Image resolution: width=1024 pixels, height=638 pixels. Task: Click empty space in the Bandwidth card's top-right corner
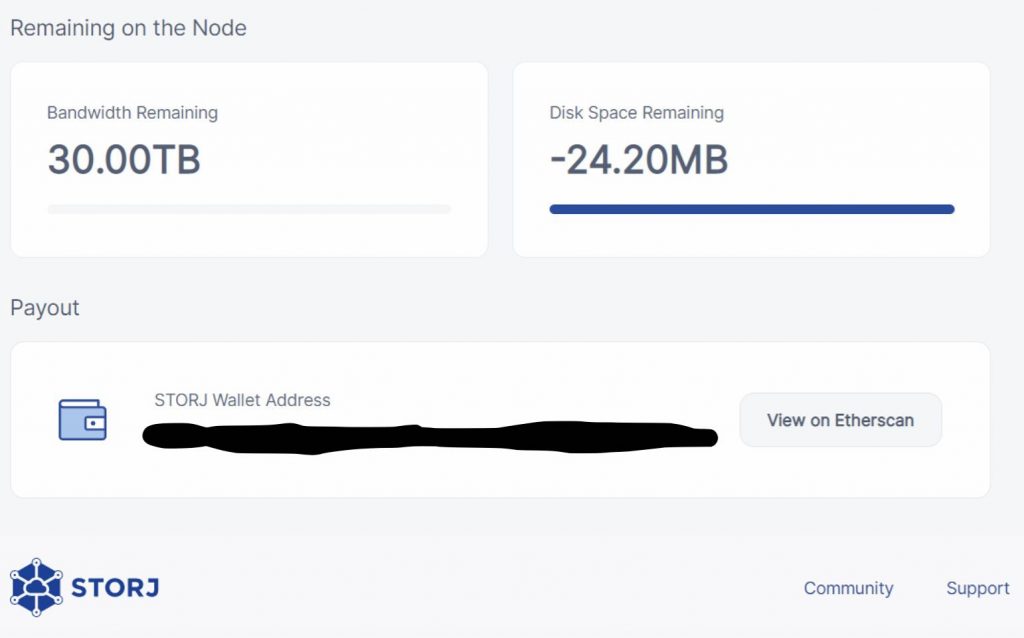(440, 95)
